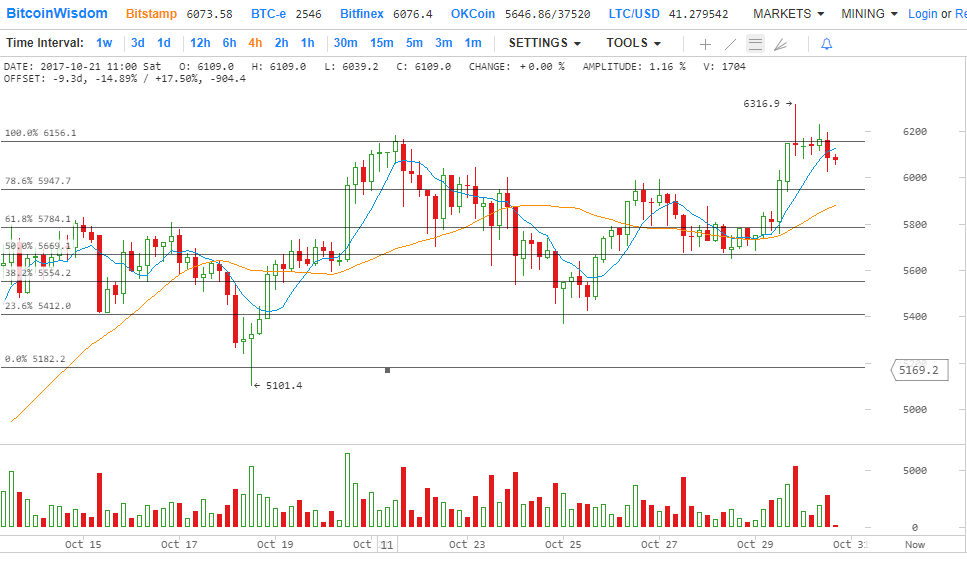Image resolution: width=967 pixels, height=561 pixels.
Task: Expand the TOOLS dropdown menu
Action: coord(633,43)
